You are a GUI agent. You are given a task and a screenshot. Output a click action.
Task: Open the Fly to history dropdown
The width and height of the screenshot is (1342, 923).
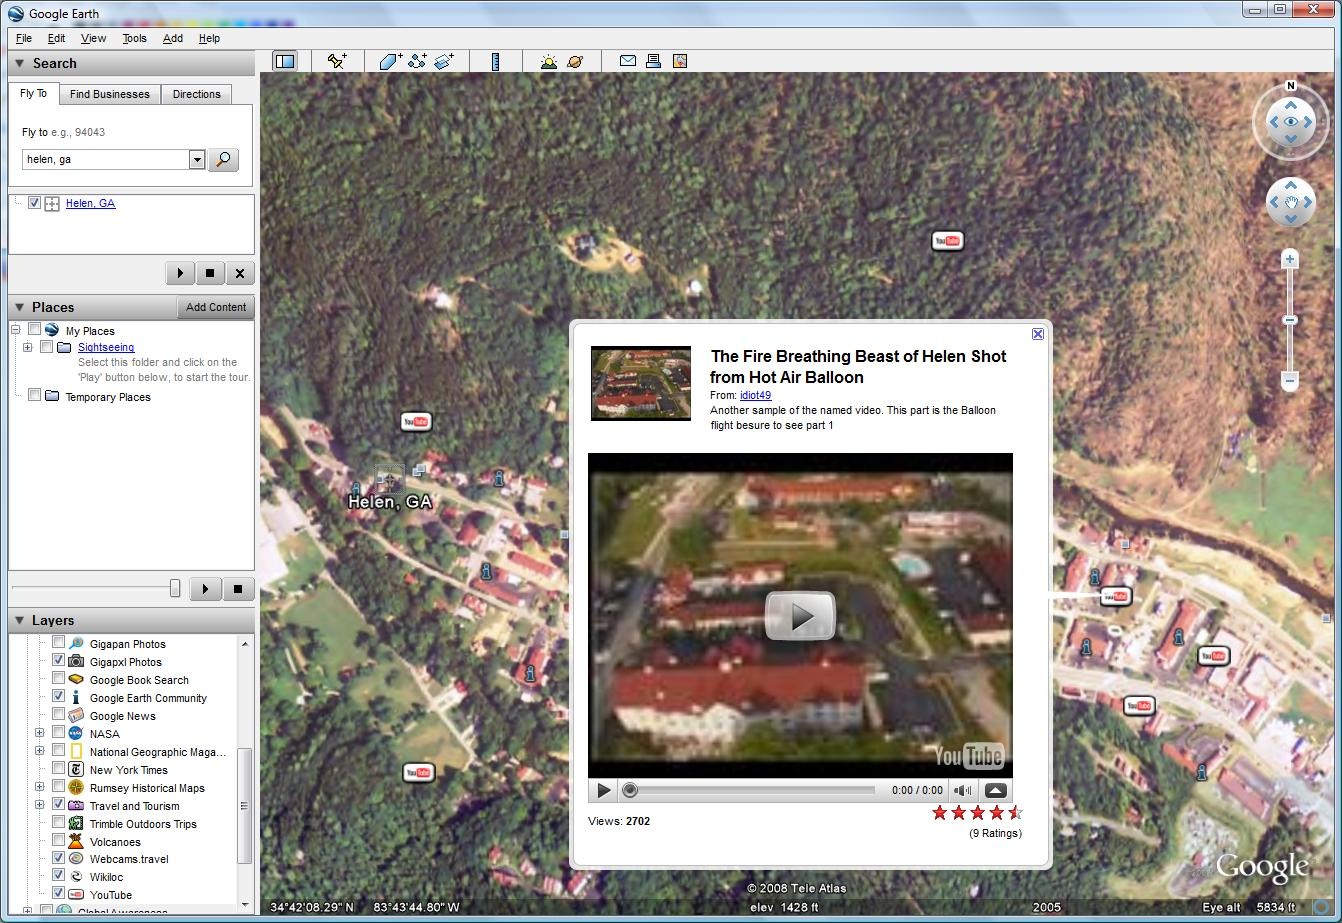[x=197, y=159]
